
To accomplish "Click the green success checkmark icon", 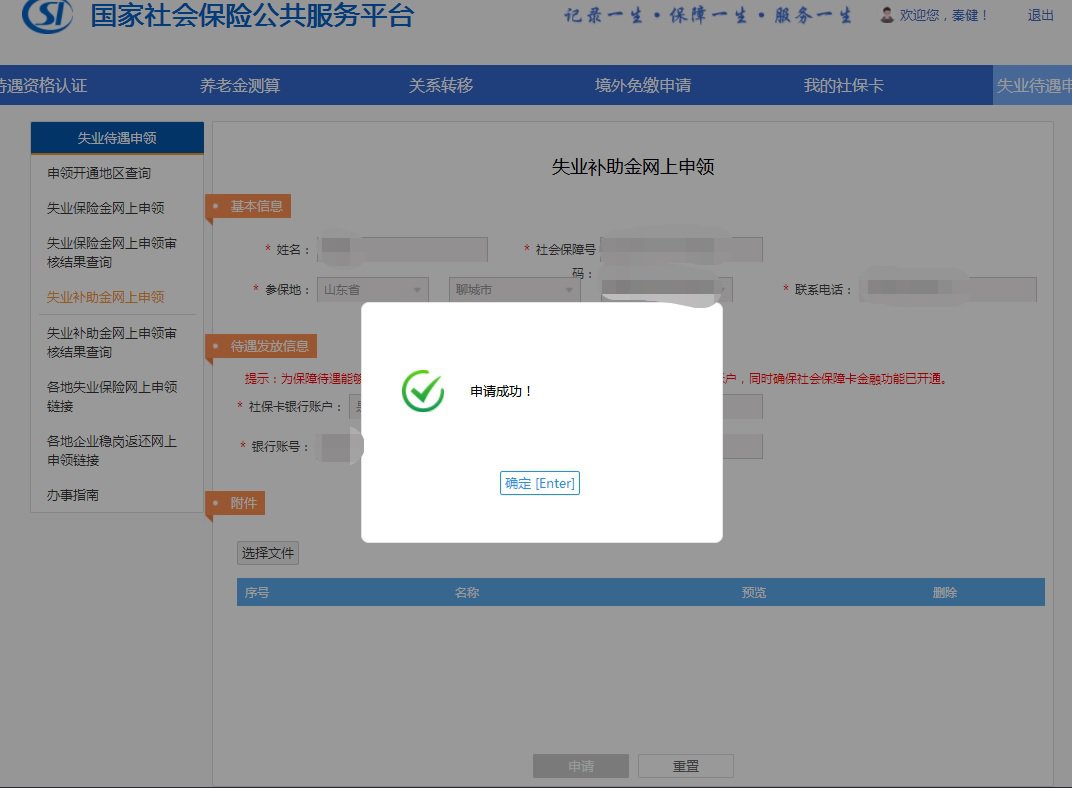I will (x=423, y=391).
